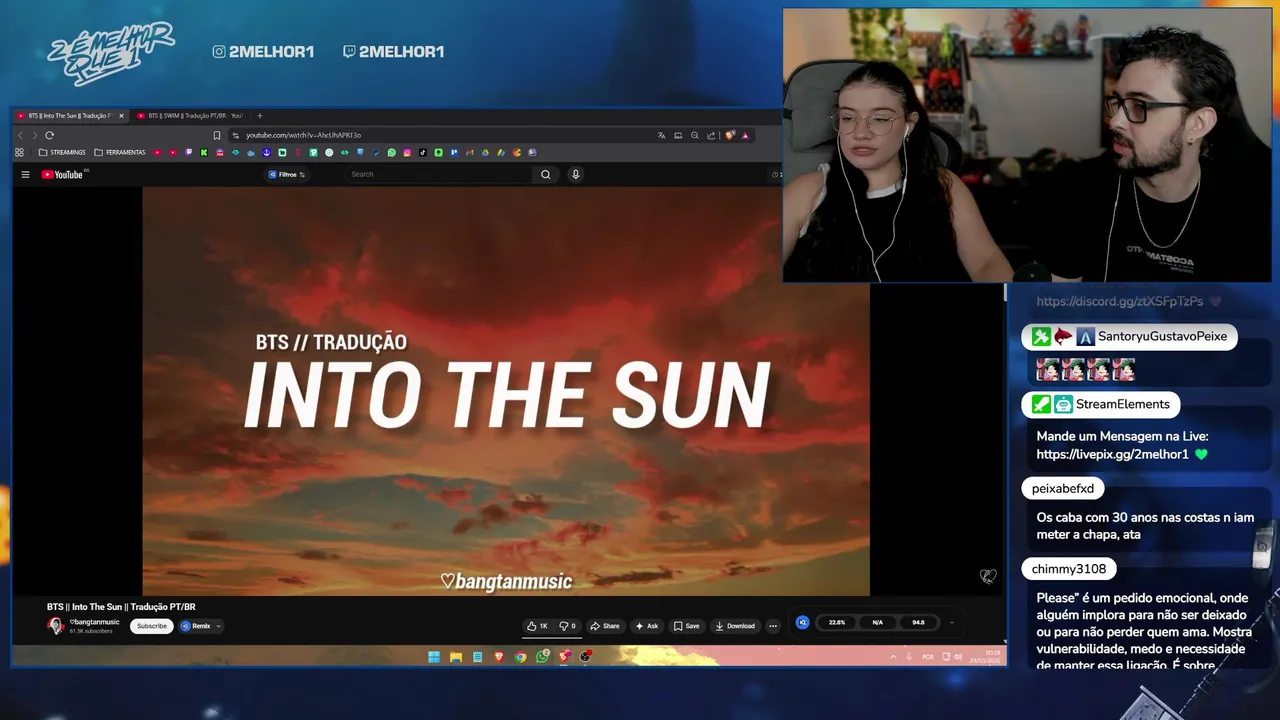Start voice search with microphone icon

pyautogui.click(x=575, y=174)
